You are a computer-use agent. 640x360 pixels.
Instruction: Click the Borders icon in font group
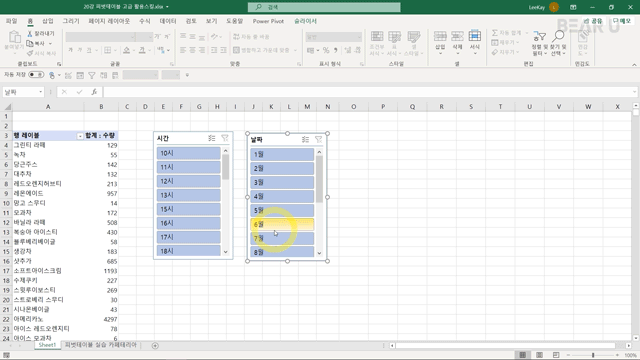point(107,50)
